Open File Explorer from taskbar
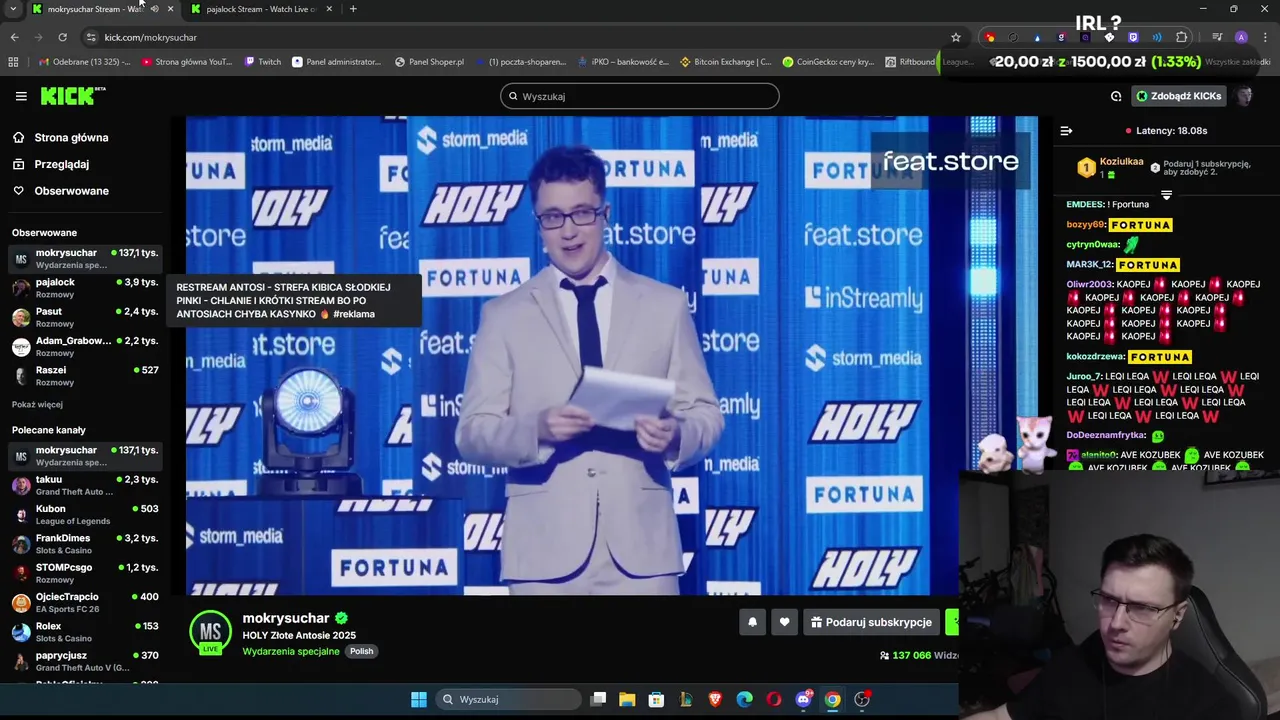Image resolution: width=1280 pixels, height=720 pixels. pos(627,699)
